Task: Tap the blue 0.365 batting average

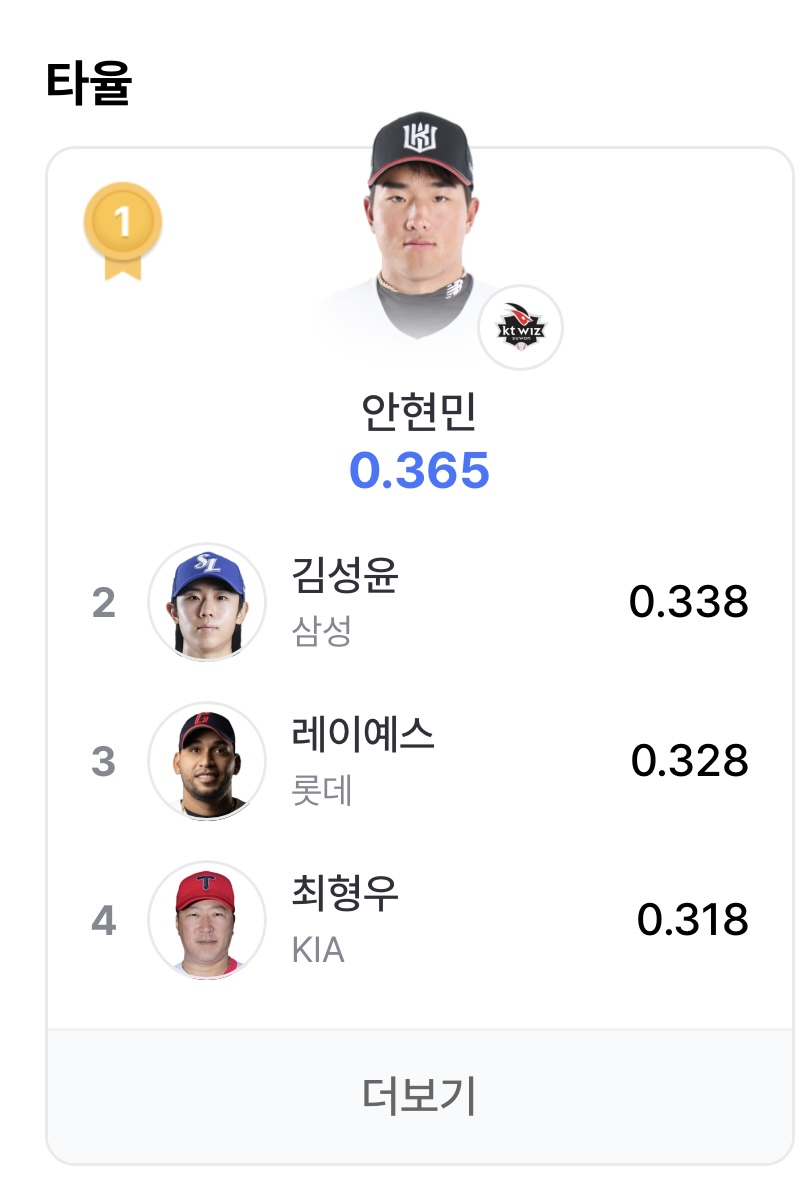Action: click(419, 470)
